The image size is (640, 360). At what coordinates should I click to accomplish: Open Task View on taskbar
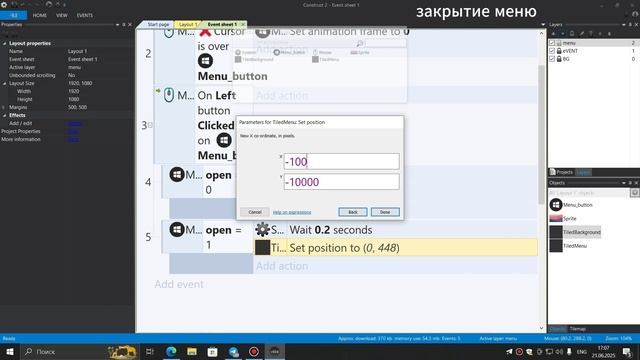(149, 351)
